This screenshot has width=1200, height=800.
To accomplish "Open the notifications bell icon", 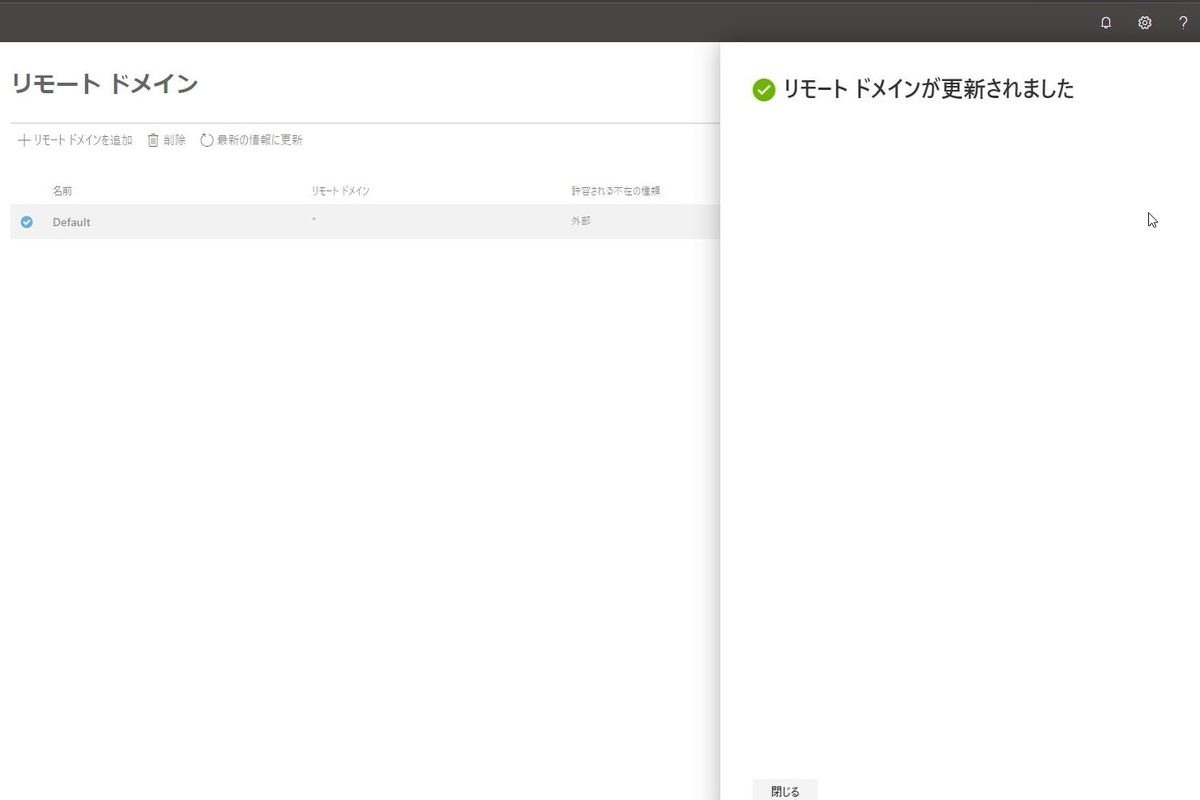I will click(1106, 22).
